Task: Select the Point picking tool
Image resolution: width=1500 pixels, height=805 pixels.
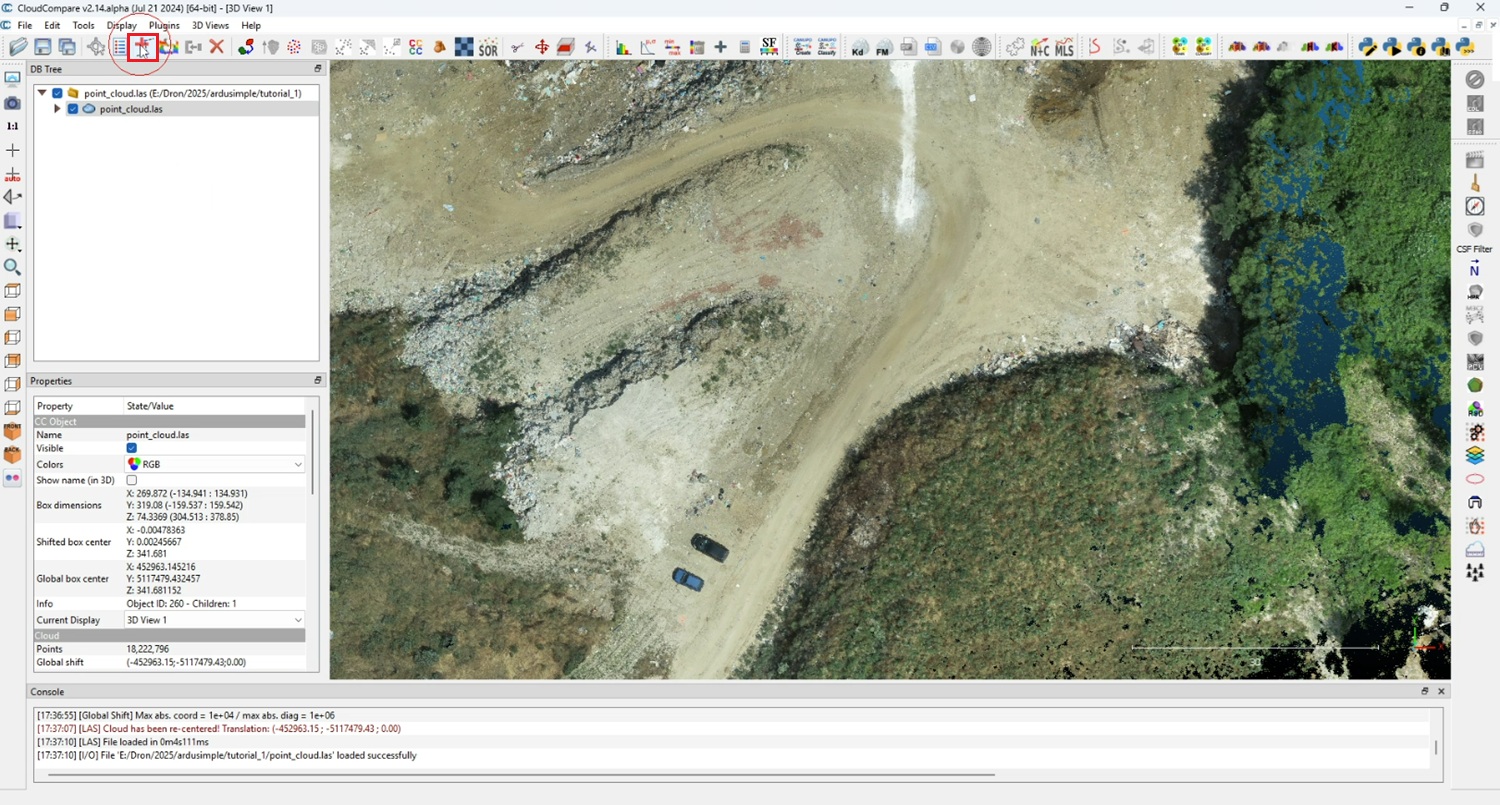Action: coord(143,47)
